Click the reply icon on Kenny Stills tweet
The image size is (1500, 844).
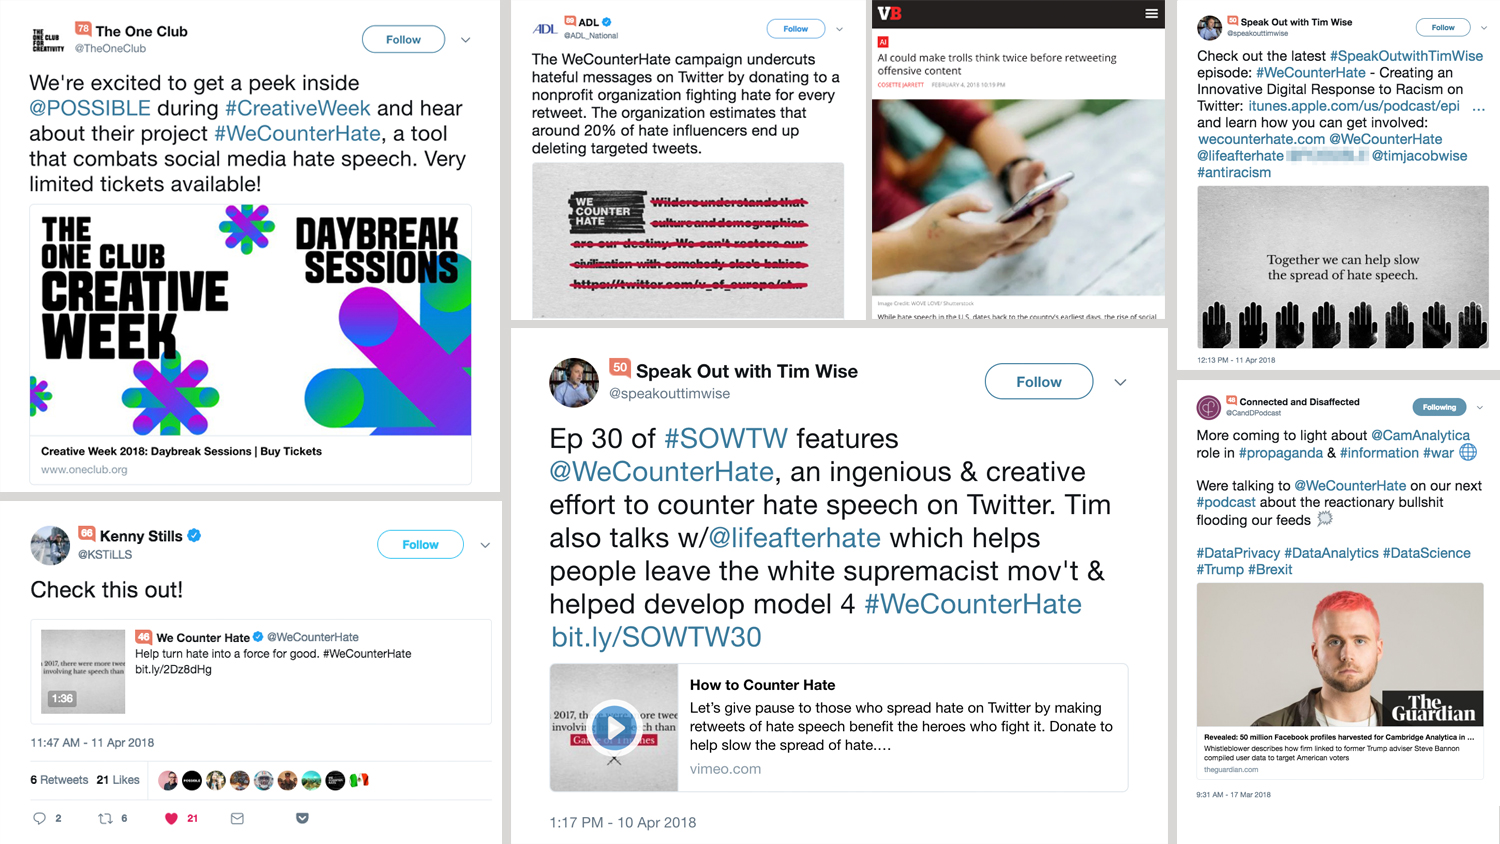39,818
